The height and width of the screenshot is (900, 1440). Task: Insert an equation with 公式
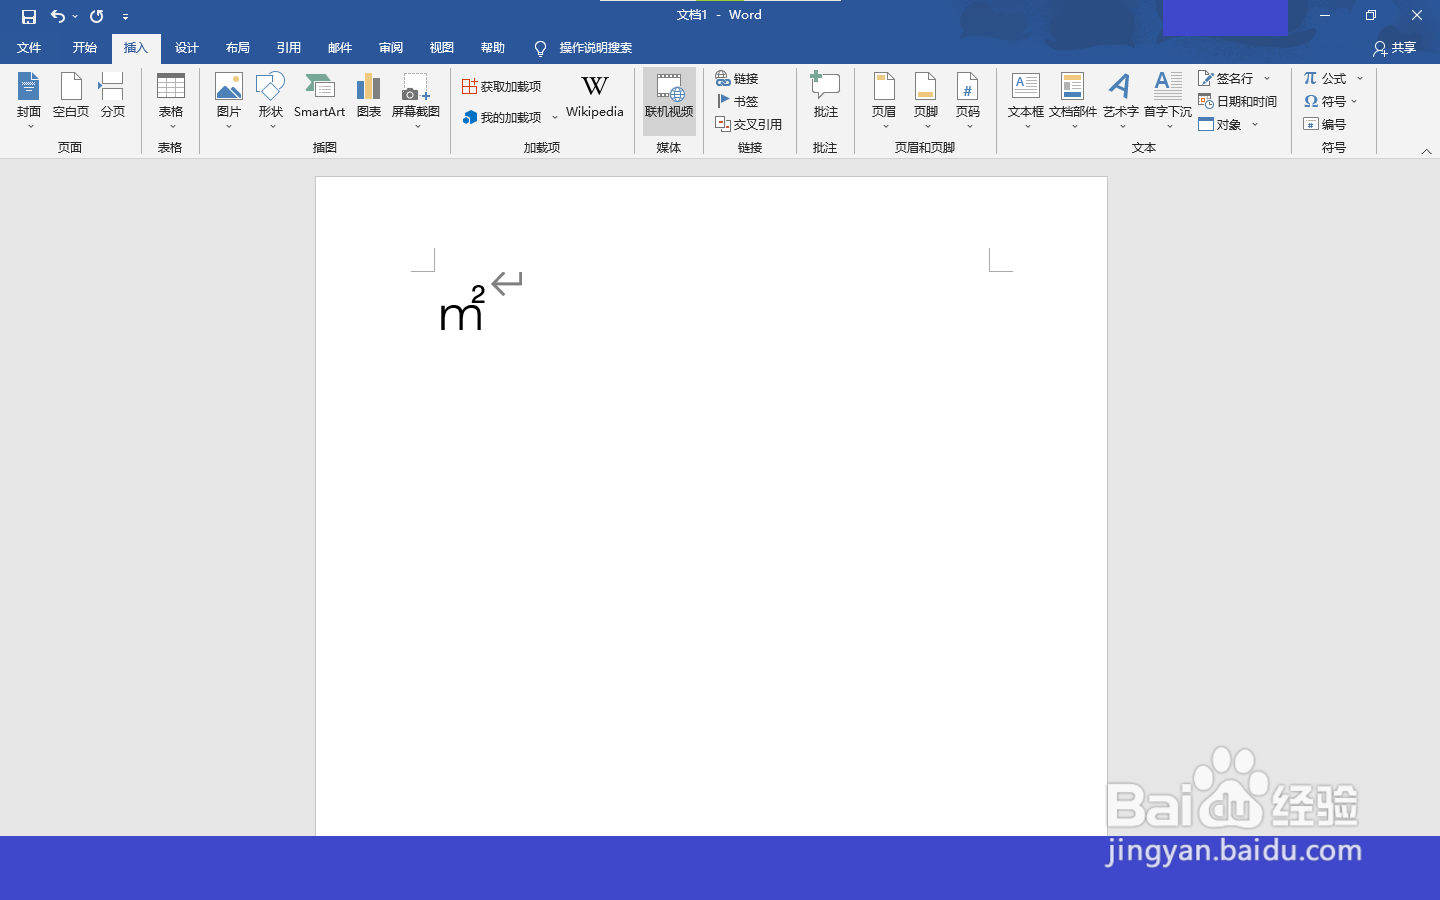pyautogui.click(x=1325, y=78)
